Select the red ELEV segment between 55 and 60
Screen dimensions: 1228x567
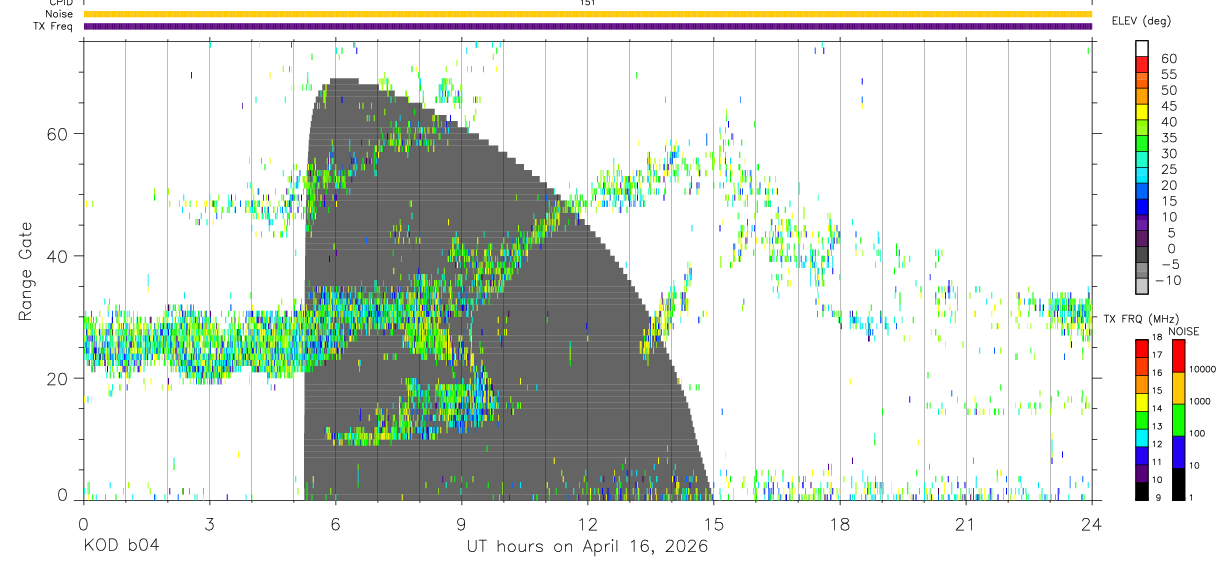point(1142,65)
